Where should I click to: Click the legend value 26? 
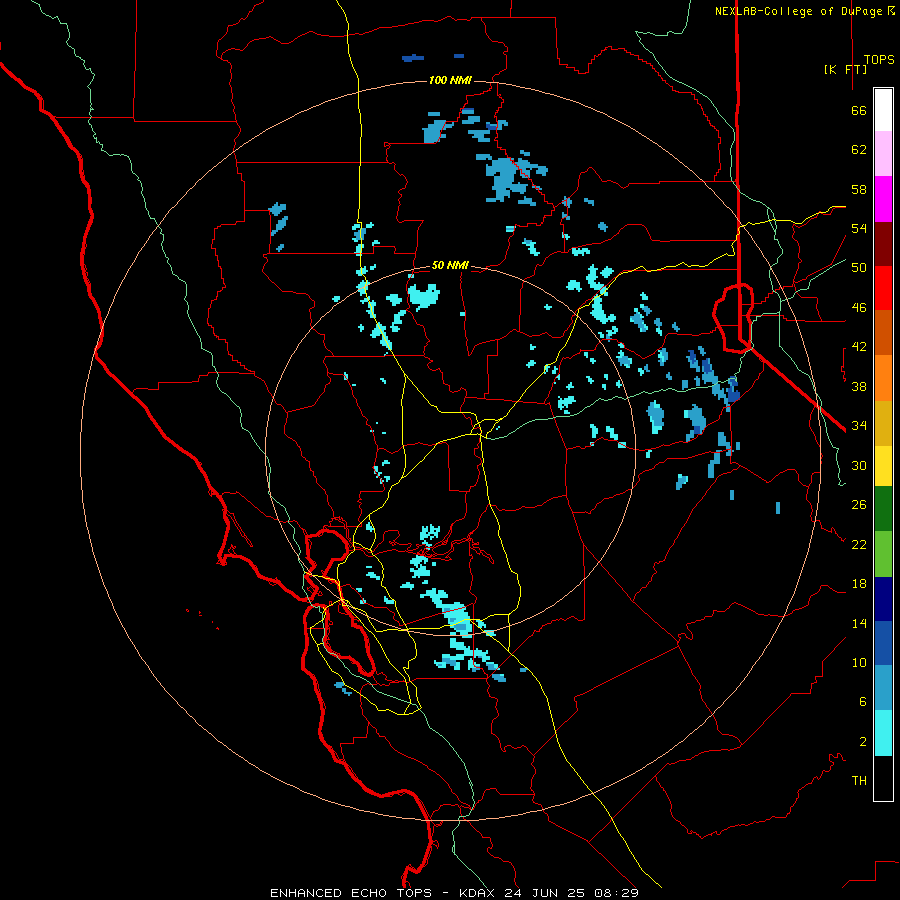click(859, 505)
